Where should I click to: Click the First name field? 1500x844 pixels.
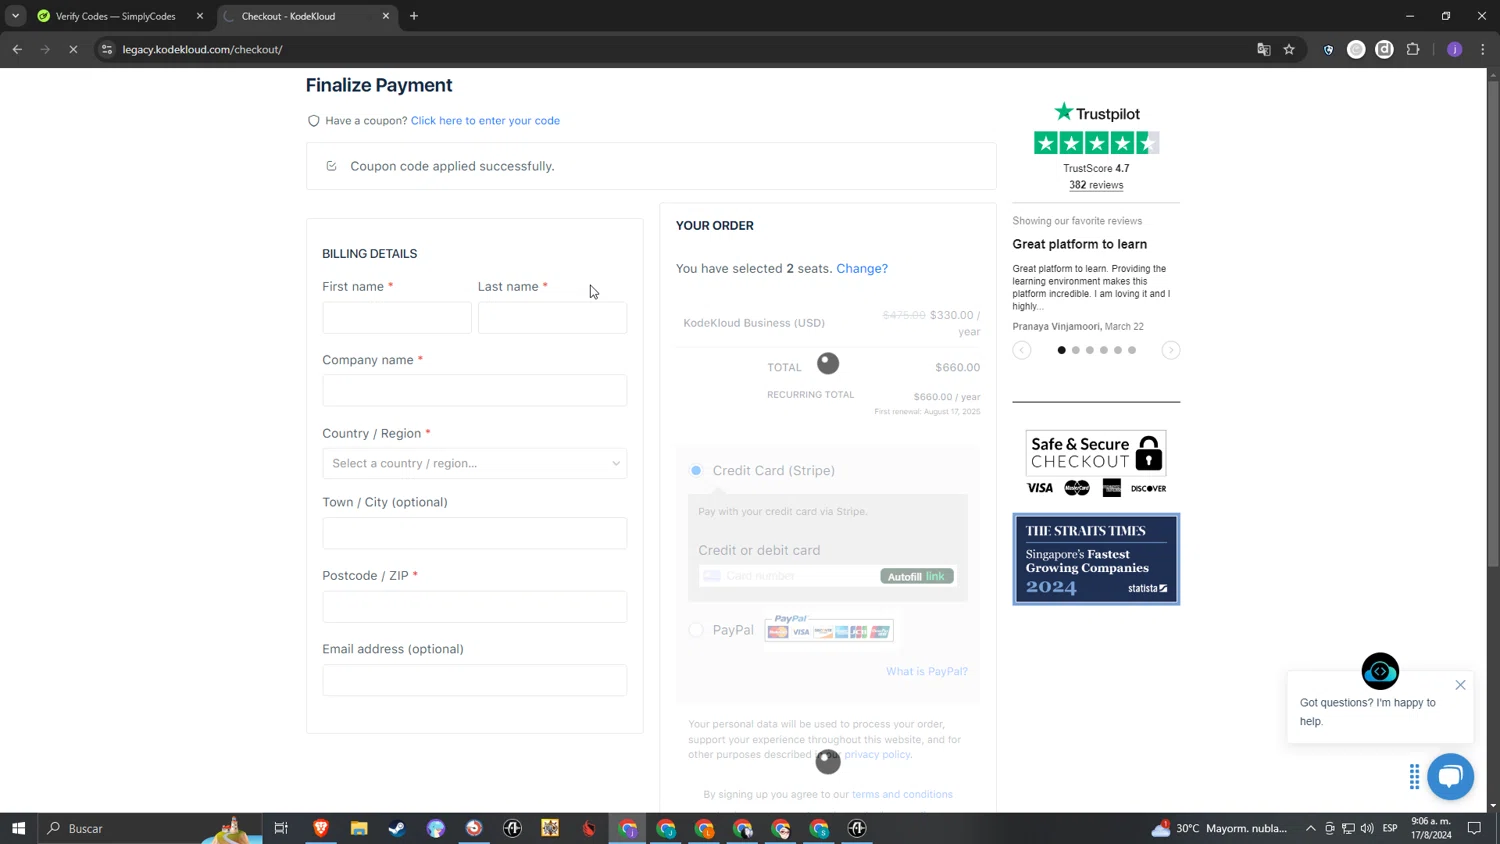(x=397, y=318)
